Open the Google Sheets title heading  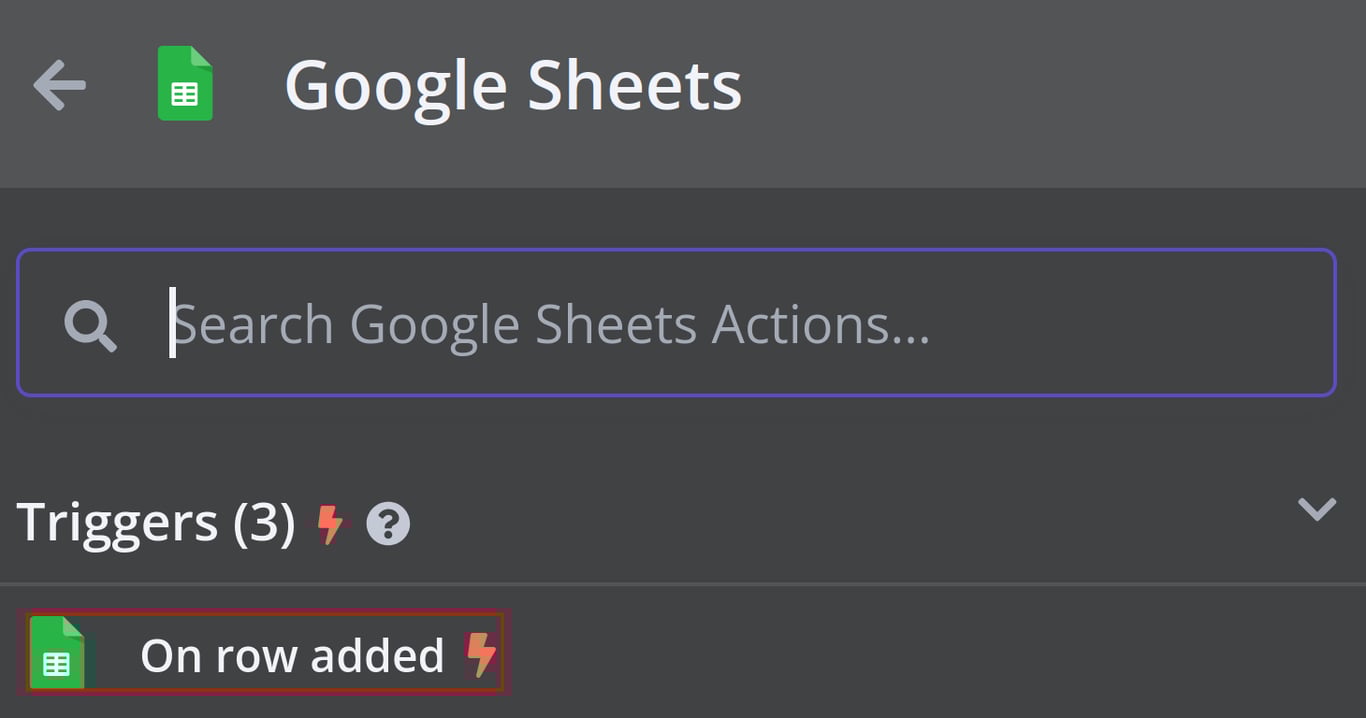click(513, 84)
